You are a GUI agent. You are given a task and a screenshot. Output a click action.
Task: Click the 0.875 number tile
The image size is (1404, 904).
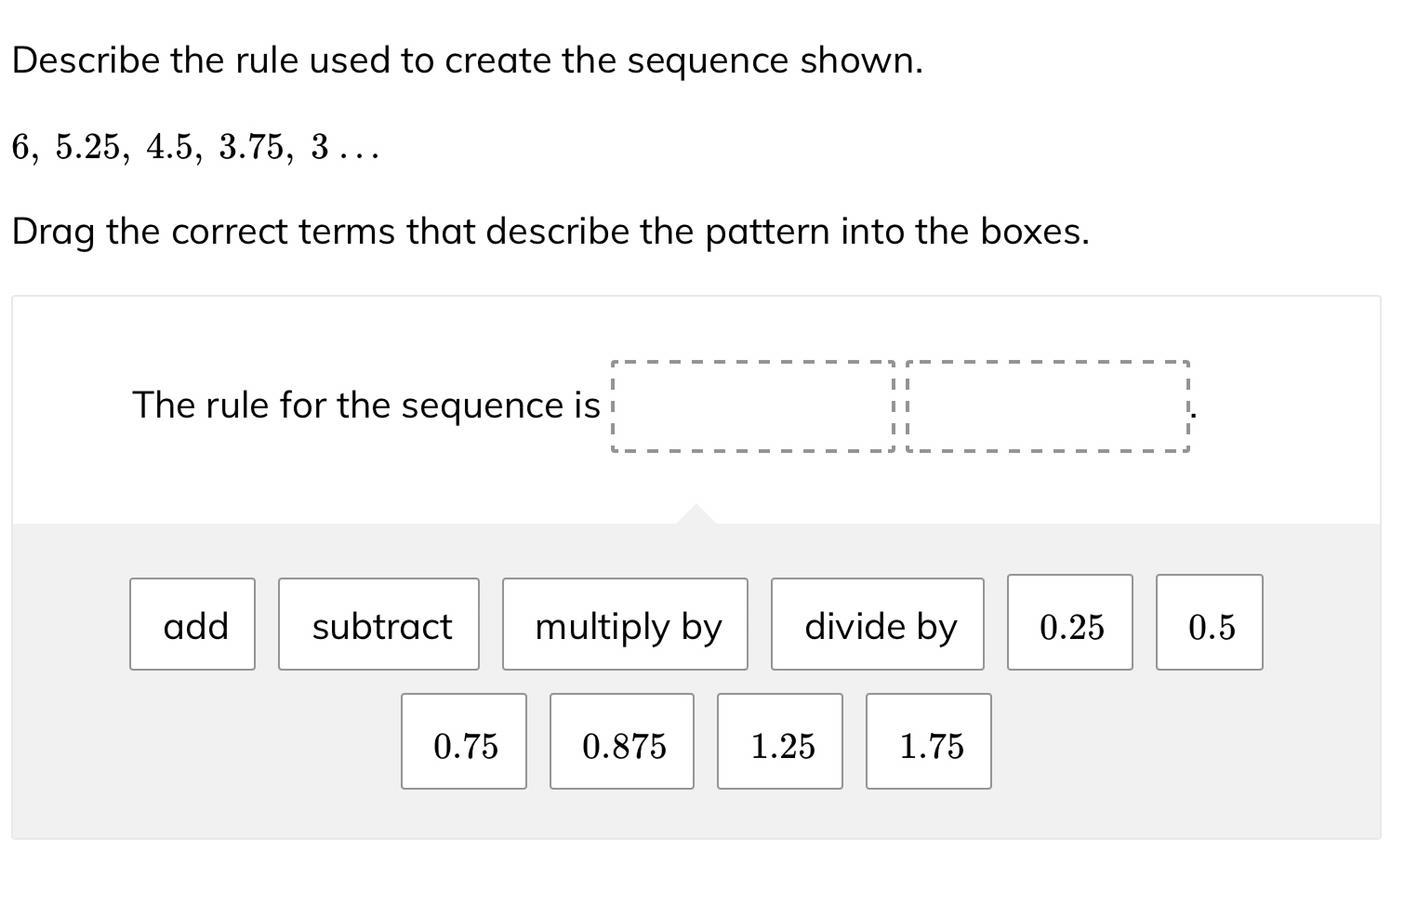click(622, 742)
